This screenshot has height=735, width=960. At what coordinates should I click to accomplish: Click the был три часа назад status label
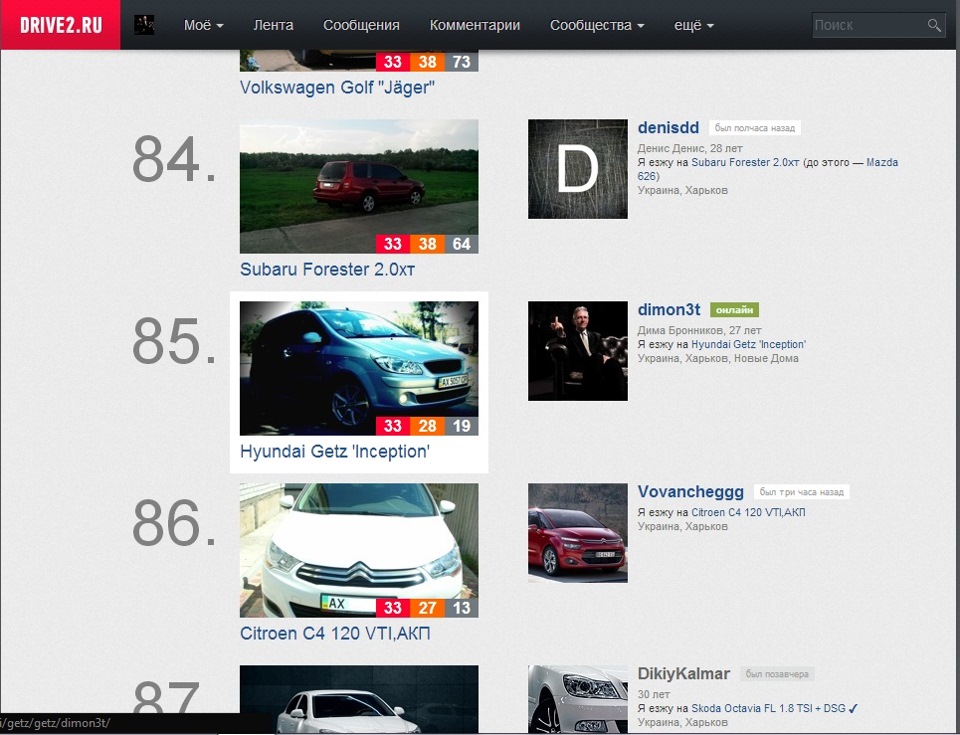801,492
